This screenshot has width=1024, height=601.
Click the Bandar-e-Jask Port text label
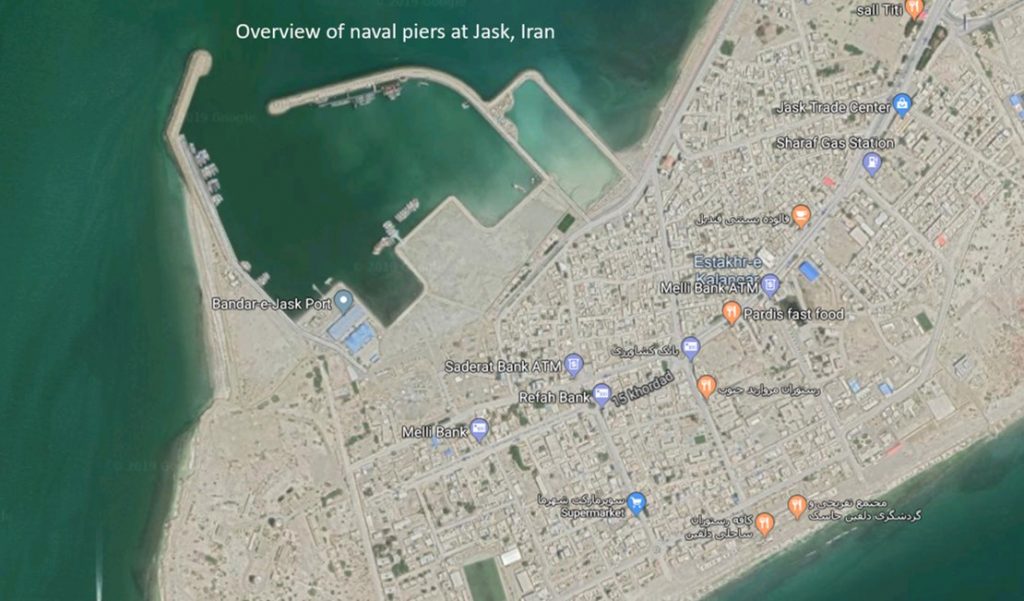[271, 304]
